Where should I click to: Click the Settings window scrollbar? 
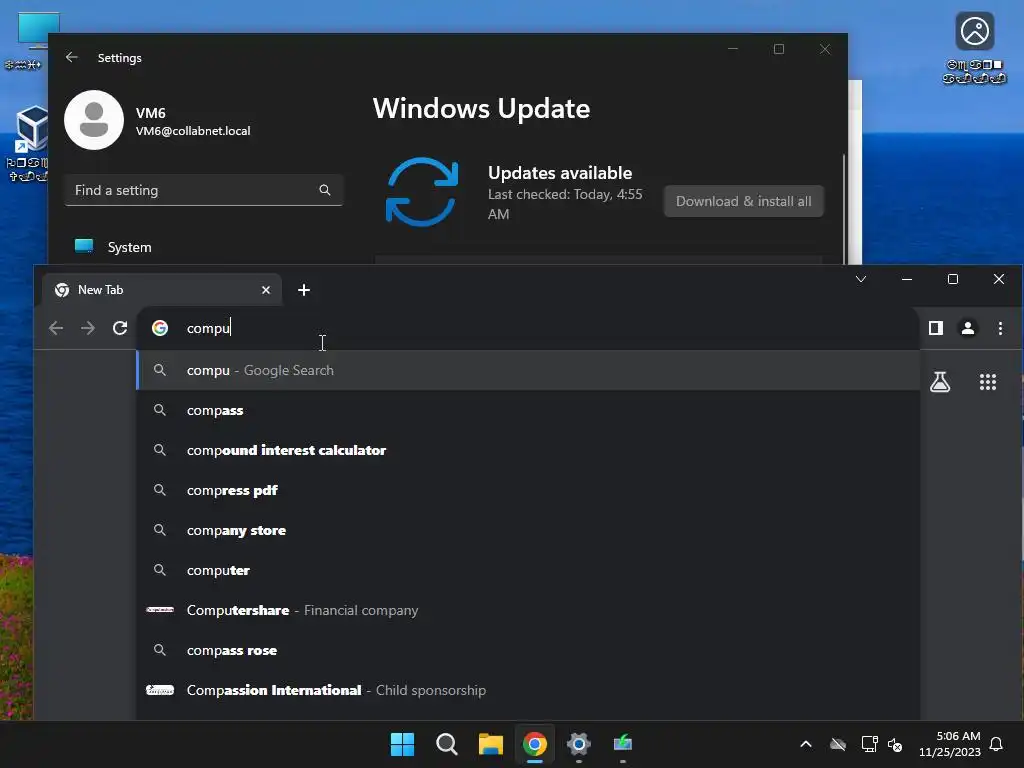[x=844, y=208]
